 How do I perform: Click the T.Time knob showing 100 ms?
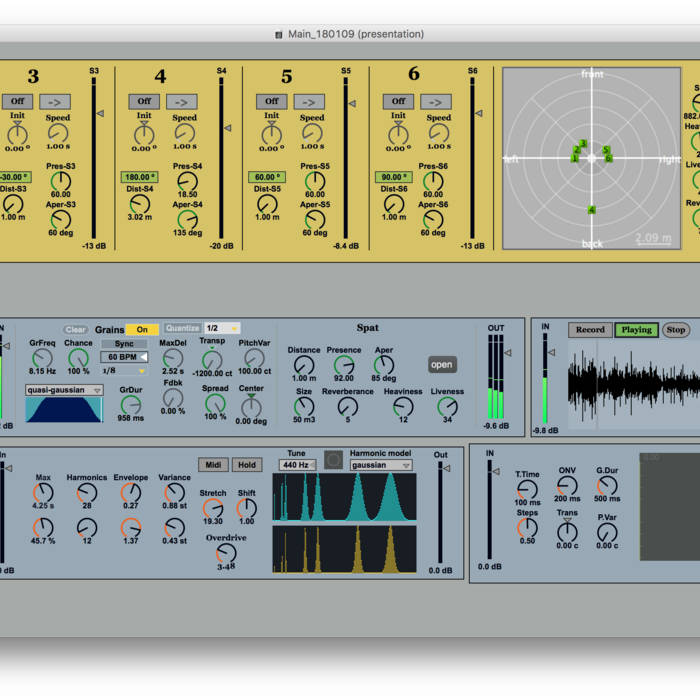[527, 489]
